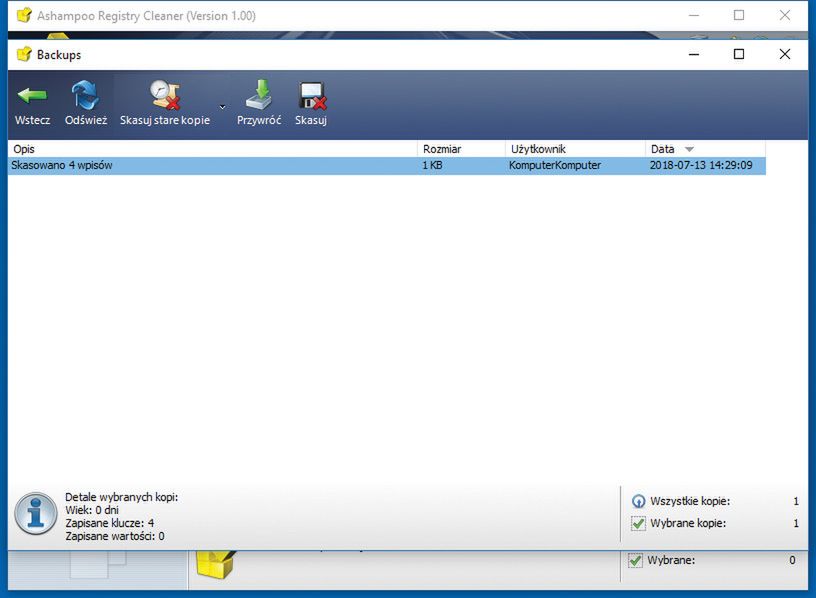Click the '2018-07-13 14:29:09' date cell
816x598 pixels.
pyautogui.click(x=701, y=166)
